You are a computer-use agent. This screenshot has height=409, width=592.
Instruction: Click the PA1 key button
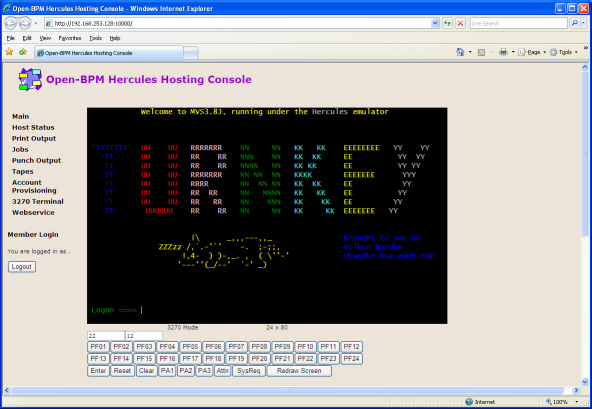167,371
